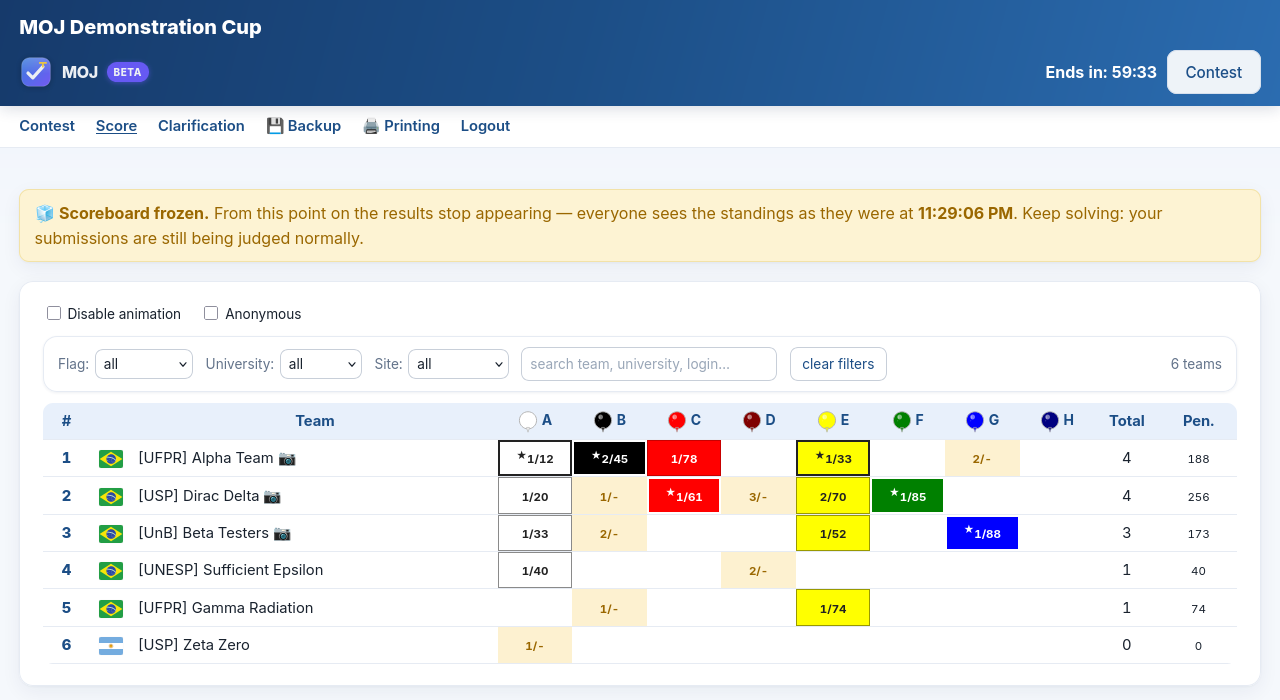Open the Site filter dropdown
1280x700 pixels.
462,364
